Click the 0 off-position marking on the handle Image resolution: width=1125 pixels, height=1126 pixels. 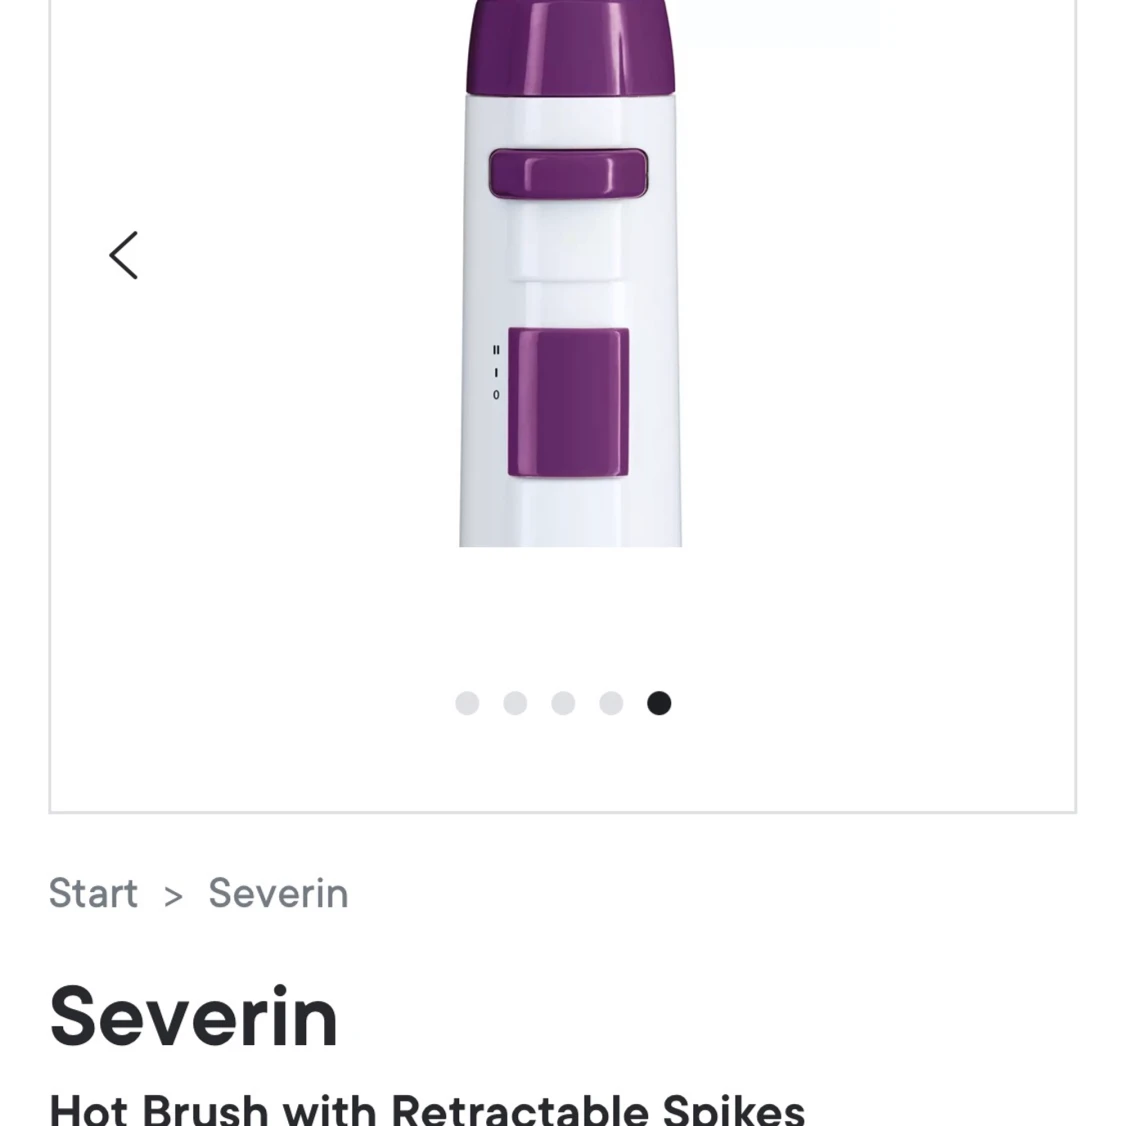(x=496, y=395)
